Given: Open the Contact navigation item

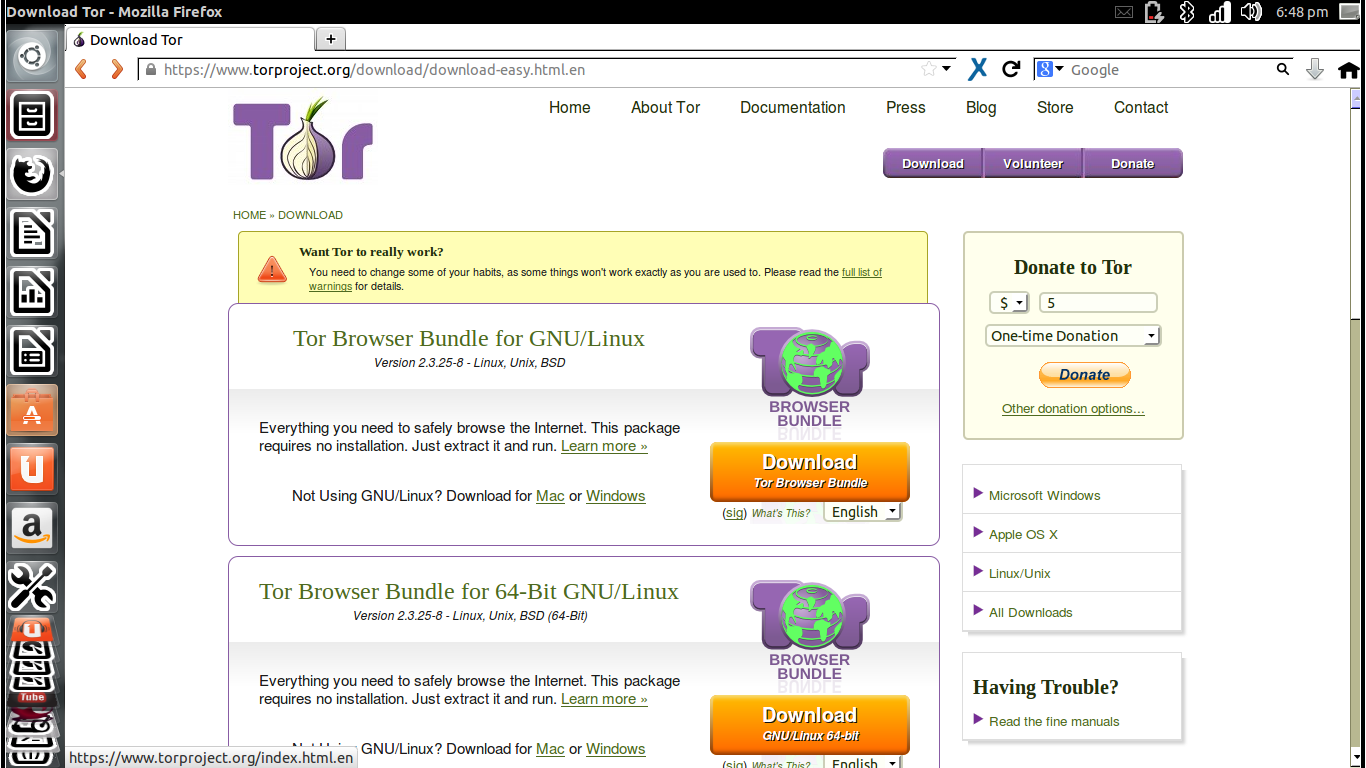Looking at the screenshot, I should [x=1141, y=108].
